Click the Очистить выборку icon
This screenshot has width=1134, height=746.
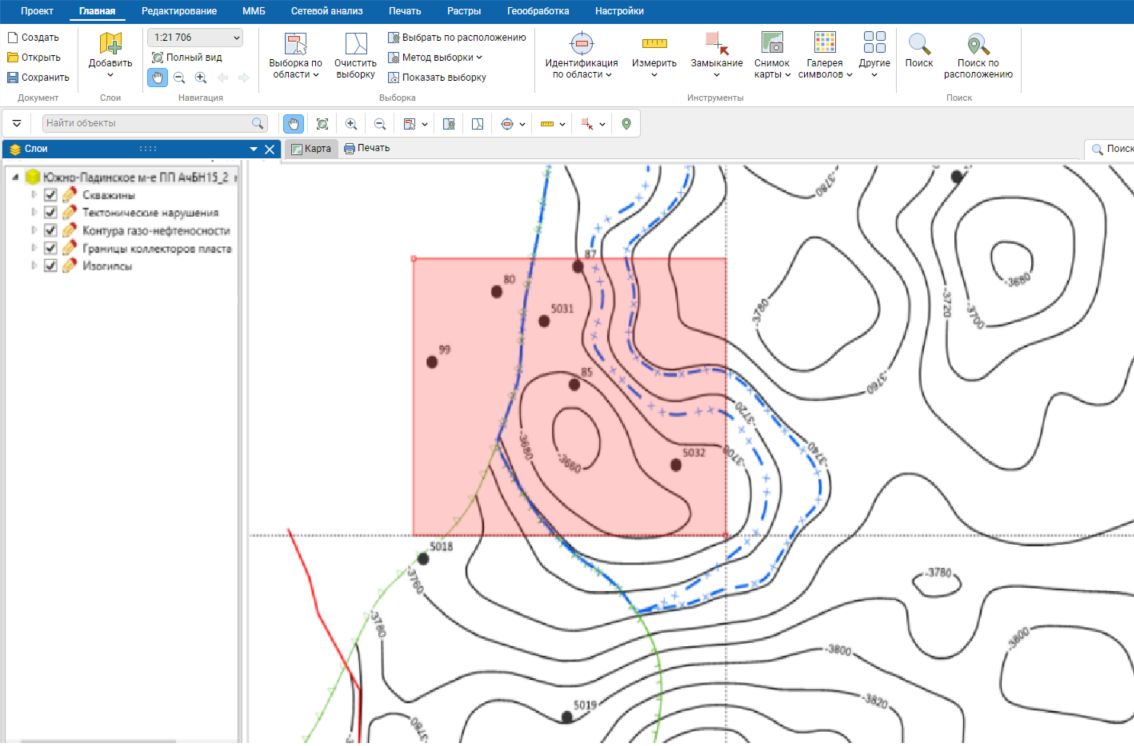(355, 44)
